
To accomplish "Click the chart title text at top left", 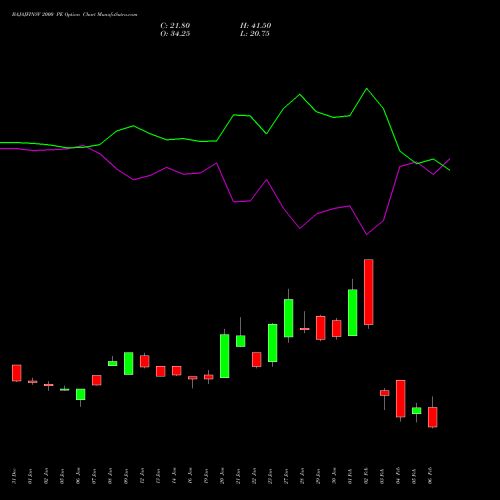I will coord(74,15).
